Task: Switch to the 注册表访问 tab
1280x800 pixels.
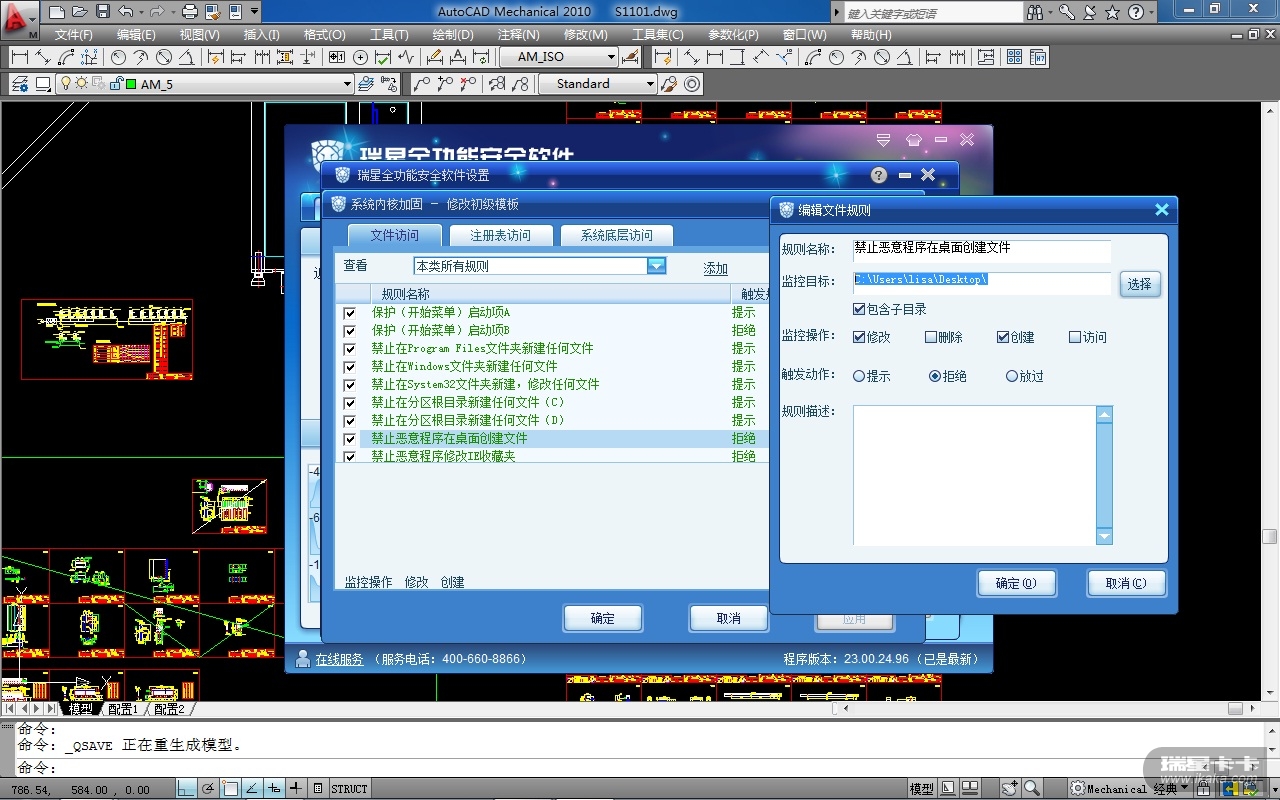Action: tap(501, 235)
